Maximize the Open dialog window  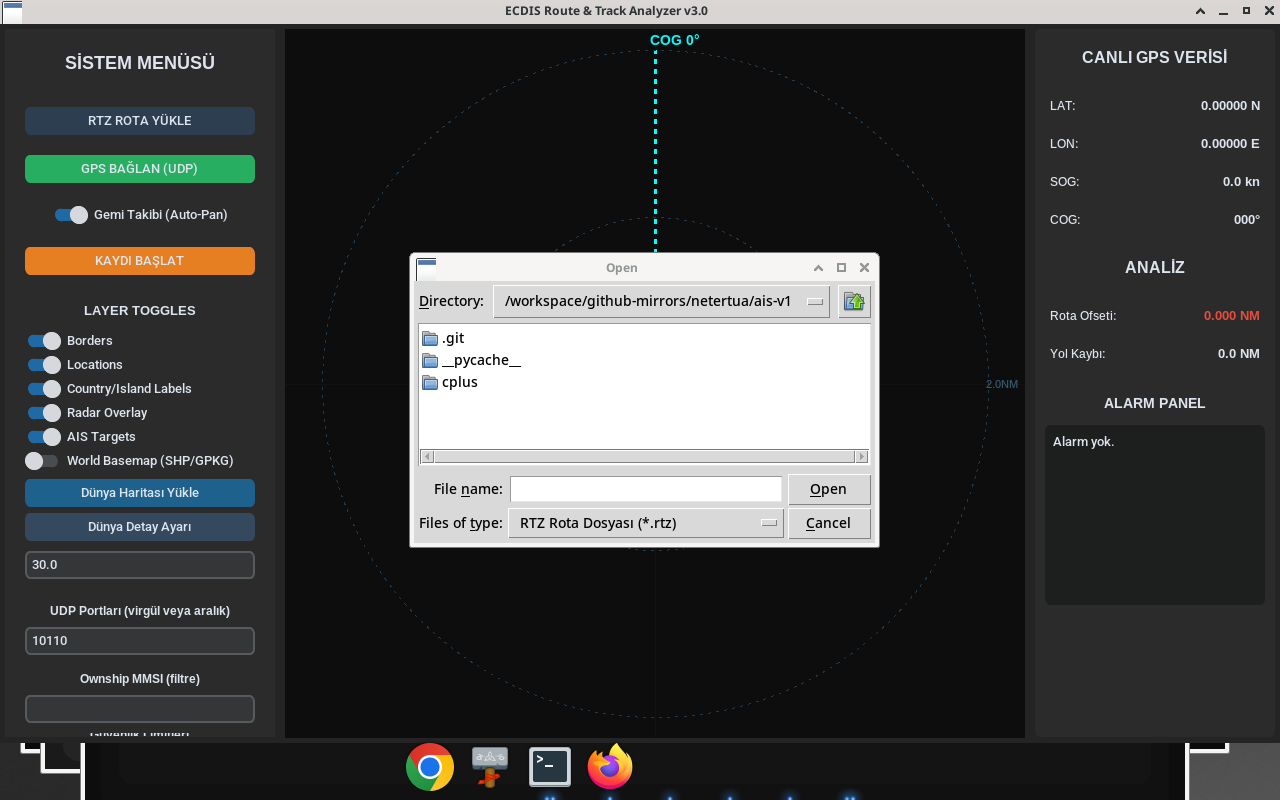point(842,267)
